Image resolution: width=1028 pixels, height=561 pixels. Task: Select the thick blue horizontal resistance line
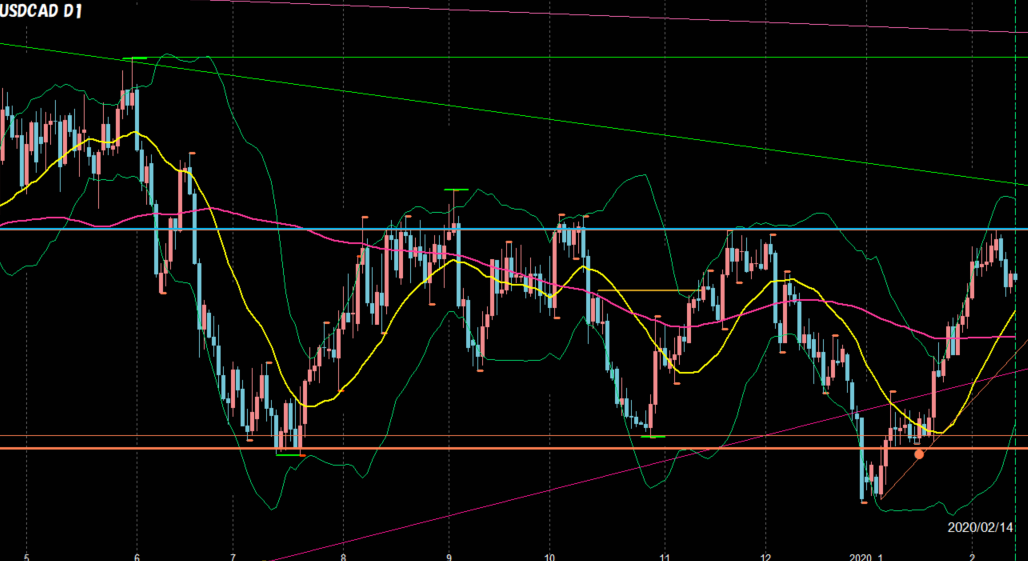point(514,229)
